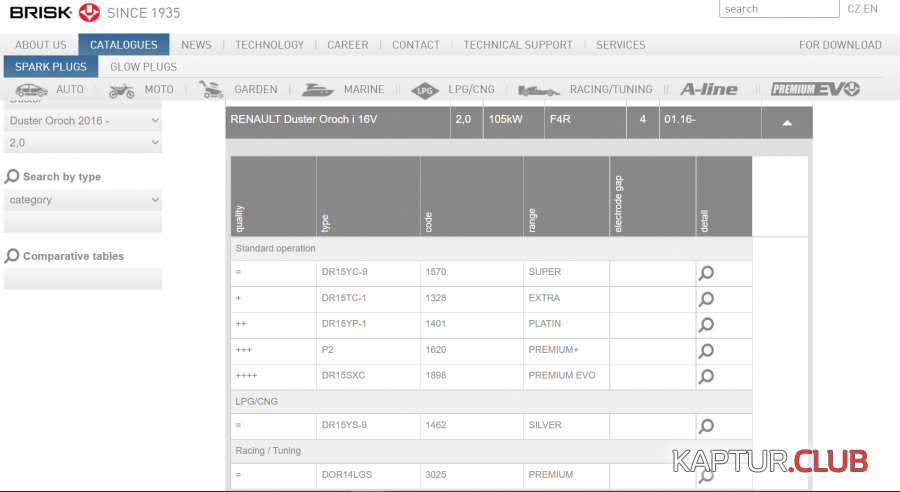
Task: Click into the search input field
Action: tap(779, 9)
